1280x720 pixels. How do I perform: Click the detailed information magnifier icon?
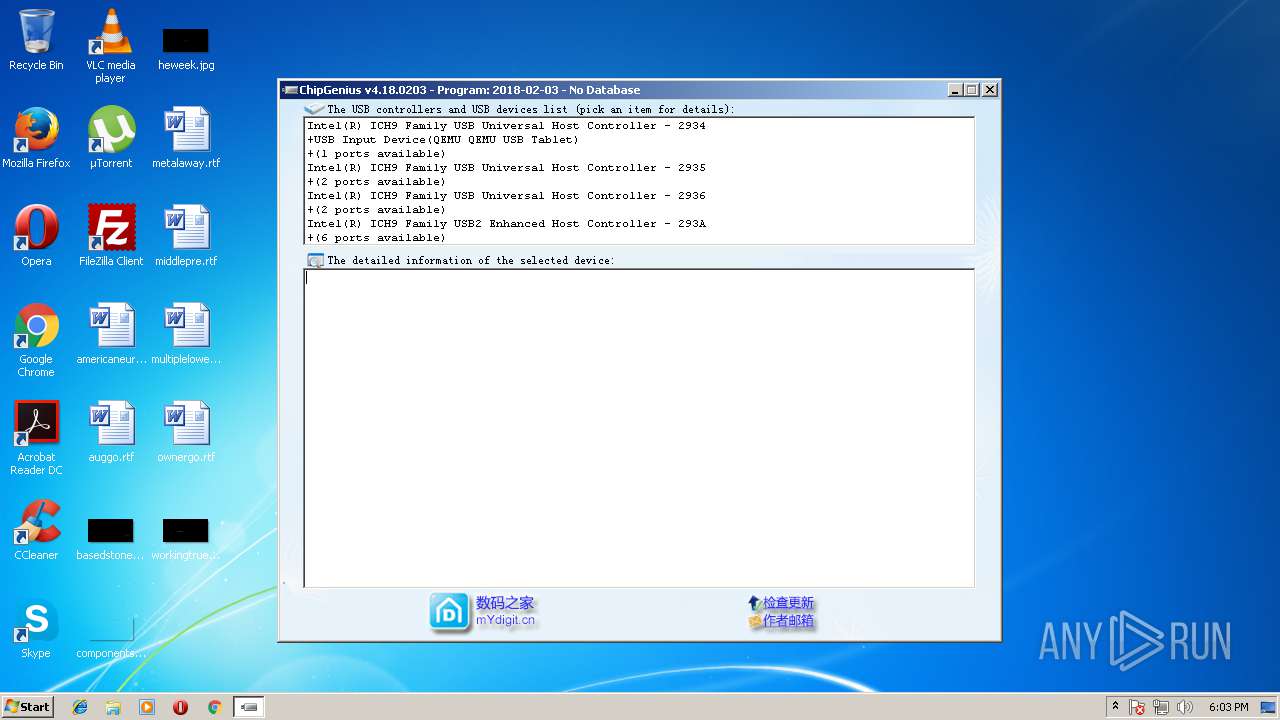[x=315, y=260]
